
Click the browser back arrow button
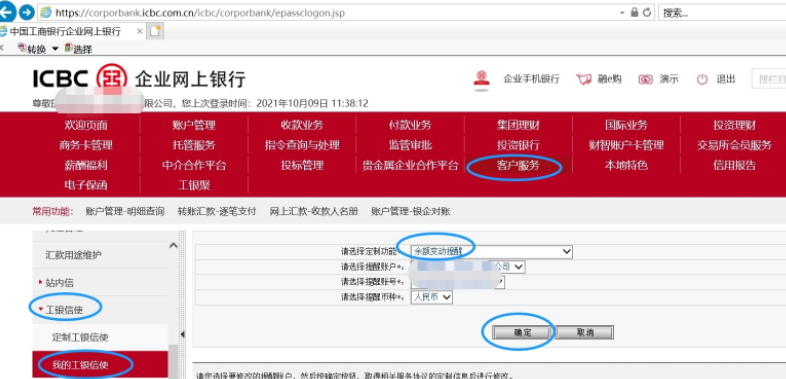[6, 12]
